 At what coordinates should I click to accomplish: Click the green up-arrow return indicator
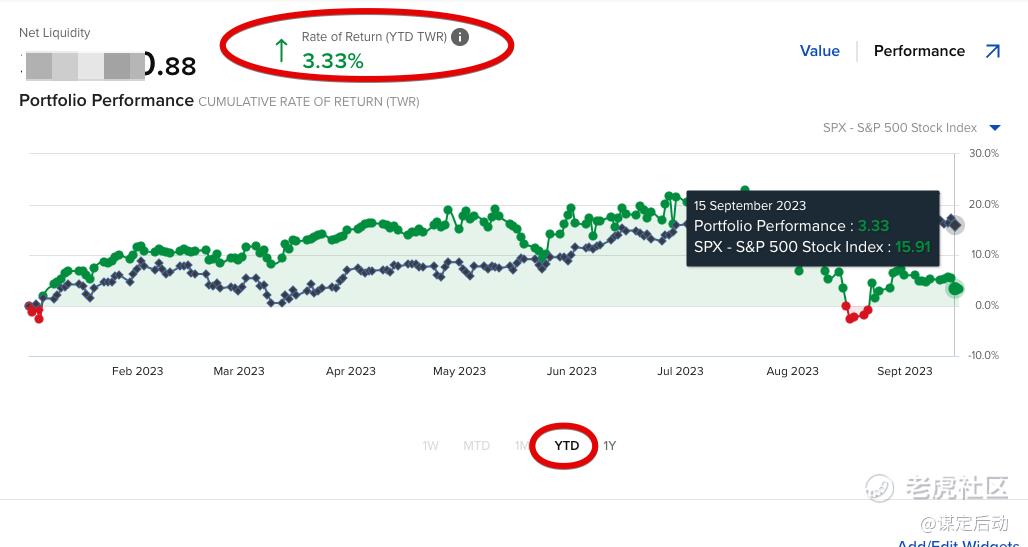281,51
